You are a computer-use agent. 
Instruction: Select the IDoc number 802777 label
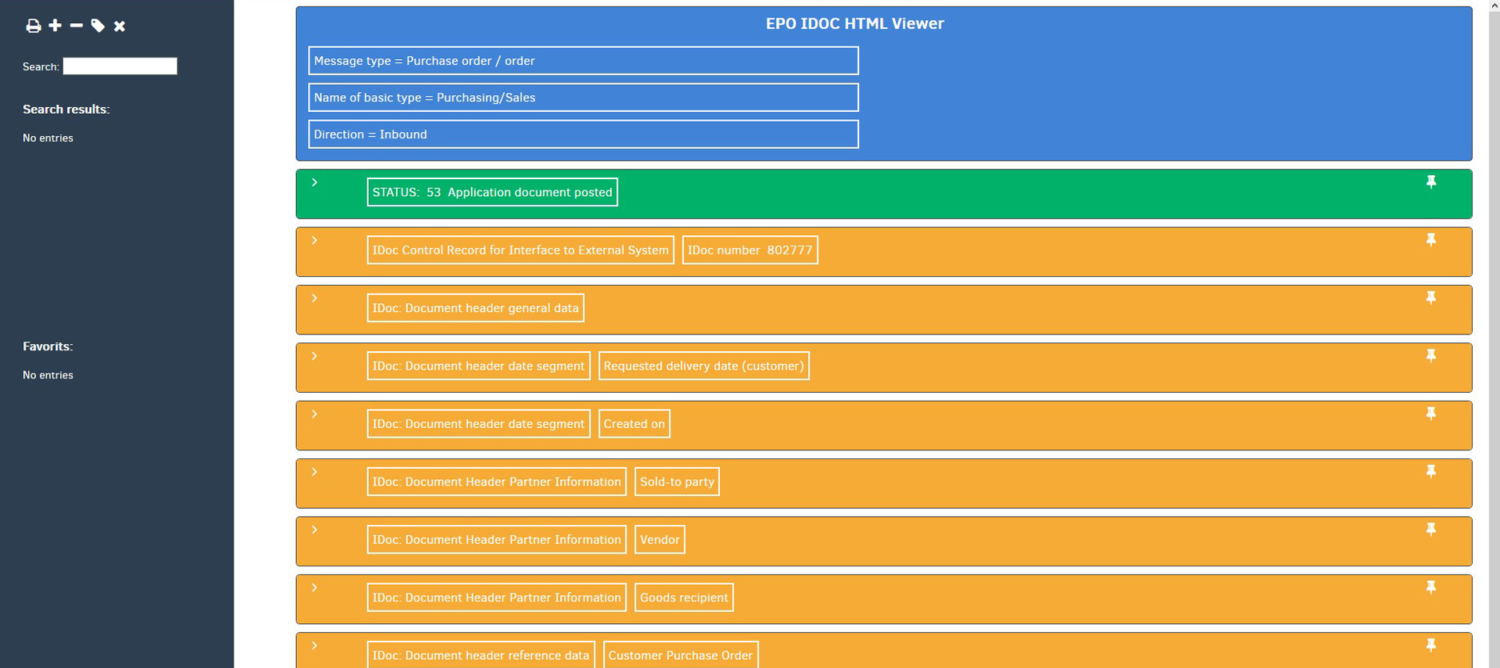pyautogui.click(x=749, y=250)
